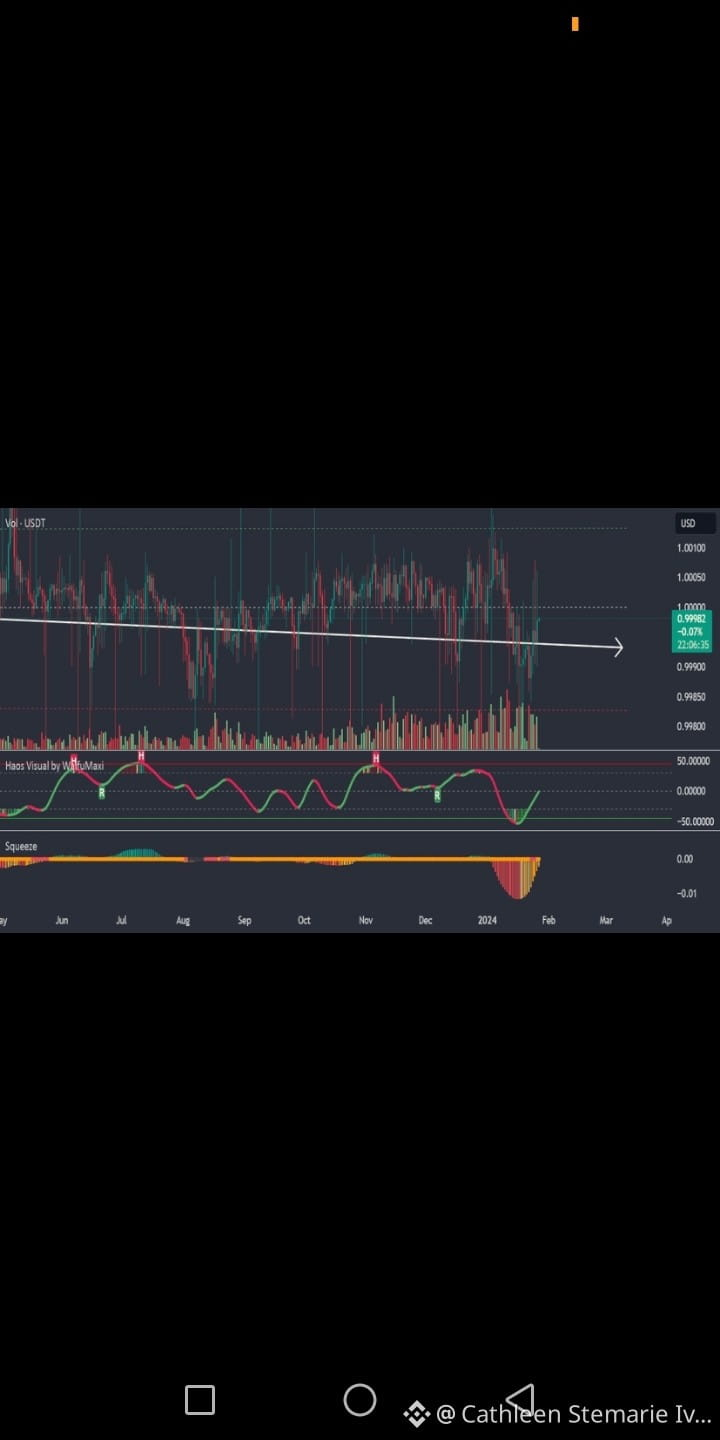The height and width of the screenshot is (1440, 720).
Task: Tap the Android back triangle button
Action: click(x=519, y=1400)
